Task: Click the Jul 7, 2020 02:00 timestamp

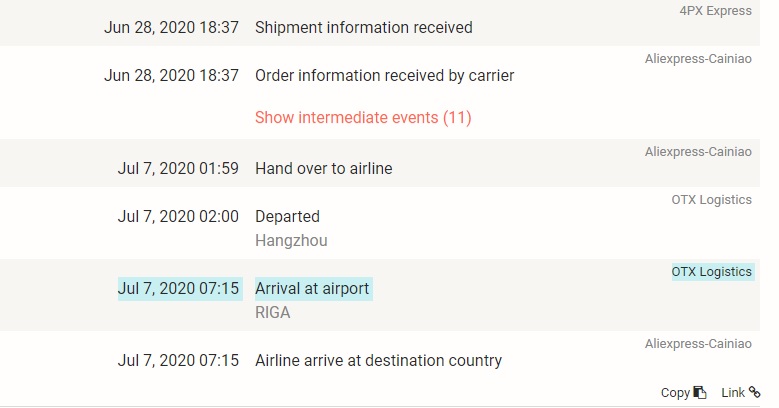Action: tap(178, 217)
